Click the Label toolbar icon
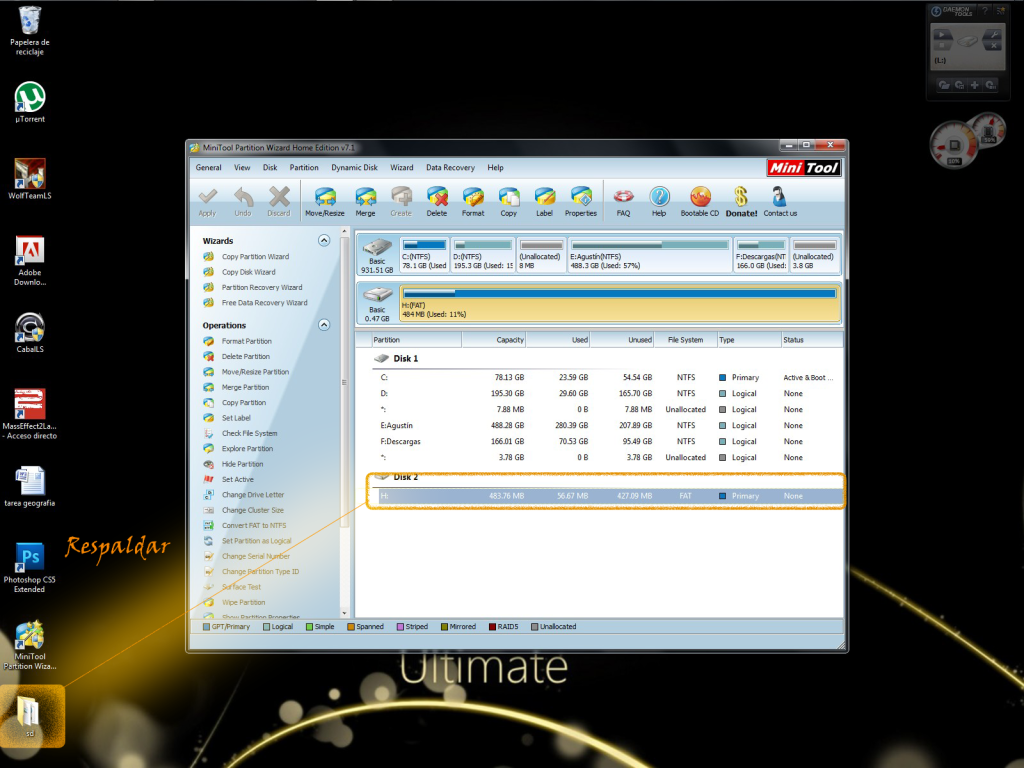 pos(545,200)
